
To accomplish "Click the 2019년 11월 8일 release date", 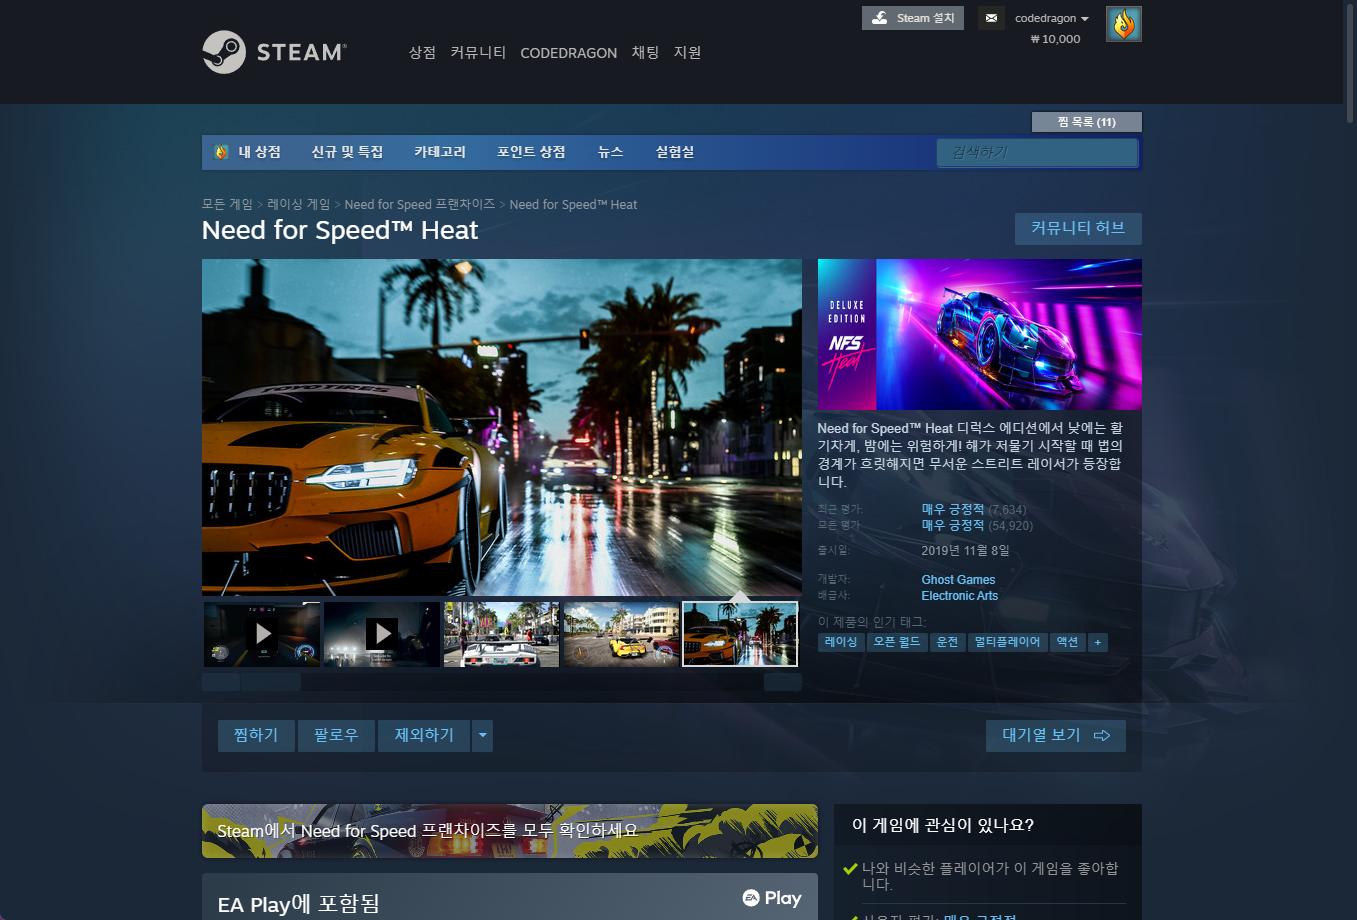I will [965, 551].
